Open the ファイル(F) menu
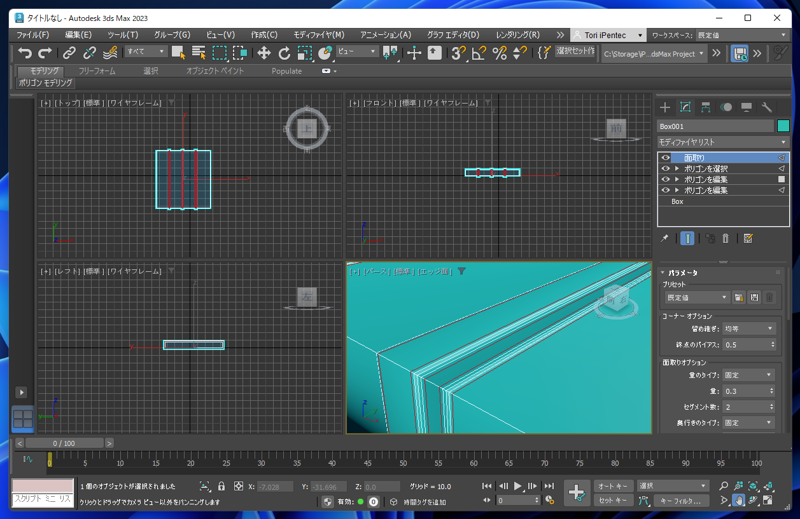Image resolution: width=800 pixels, height=519 pixels. point(33,35)
